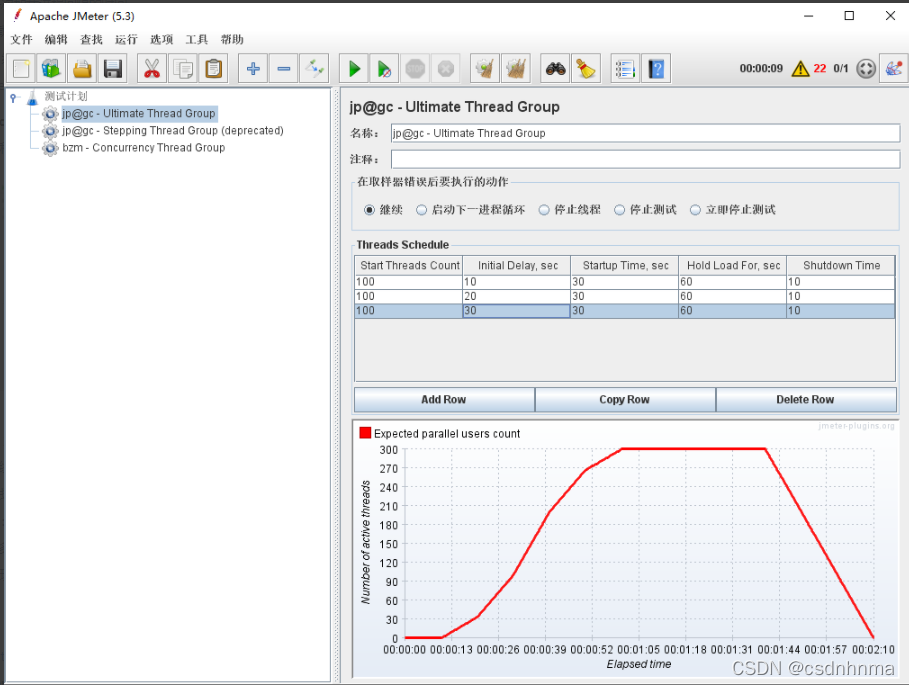Cut using the scissors icon
Viewport: 909px width, 685px height.
pyautogui.click(x=152, y=69)
